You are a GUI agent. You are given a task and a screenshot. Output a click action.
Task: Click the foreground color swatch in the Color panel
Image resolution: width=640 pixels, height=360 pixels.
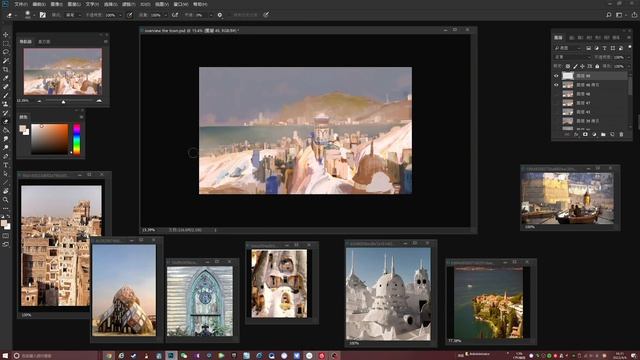[22, 128]
